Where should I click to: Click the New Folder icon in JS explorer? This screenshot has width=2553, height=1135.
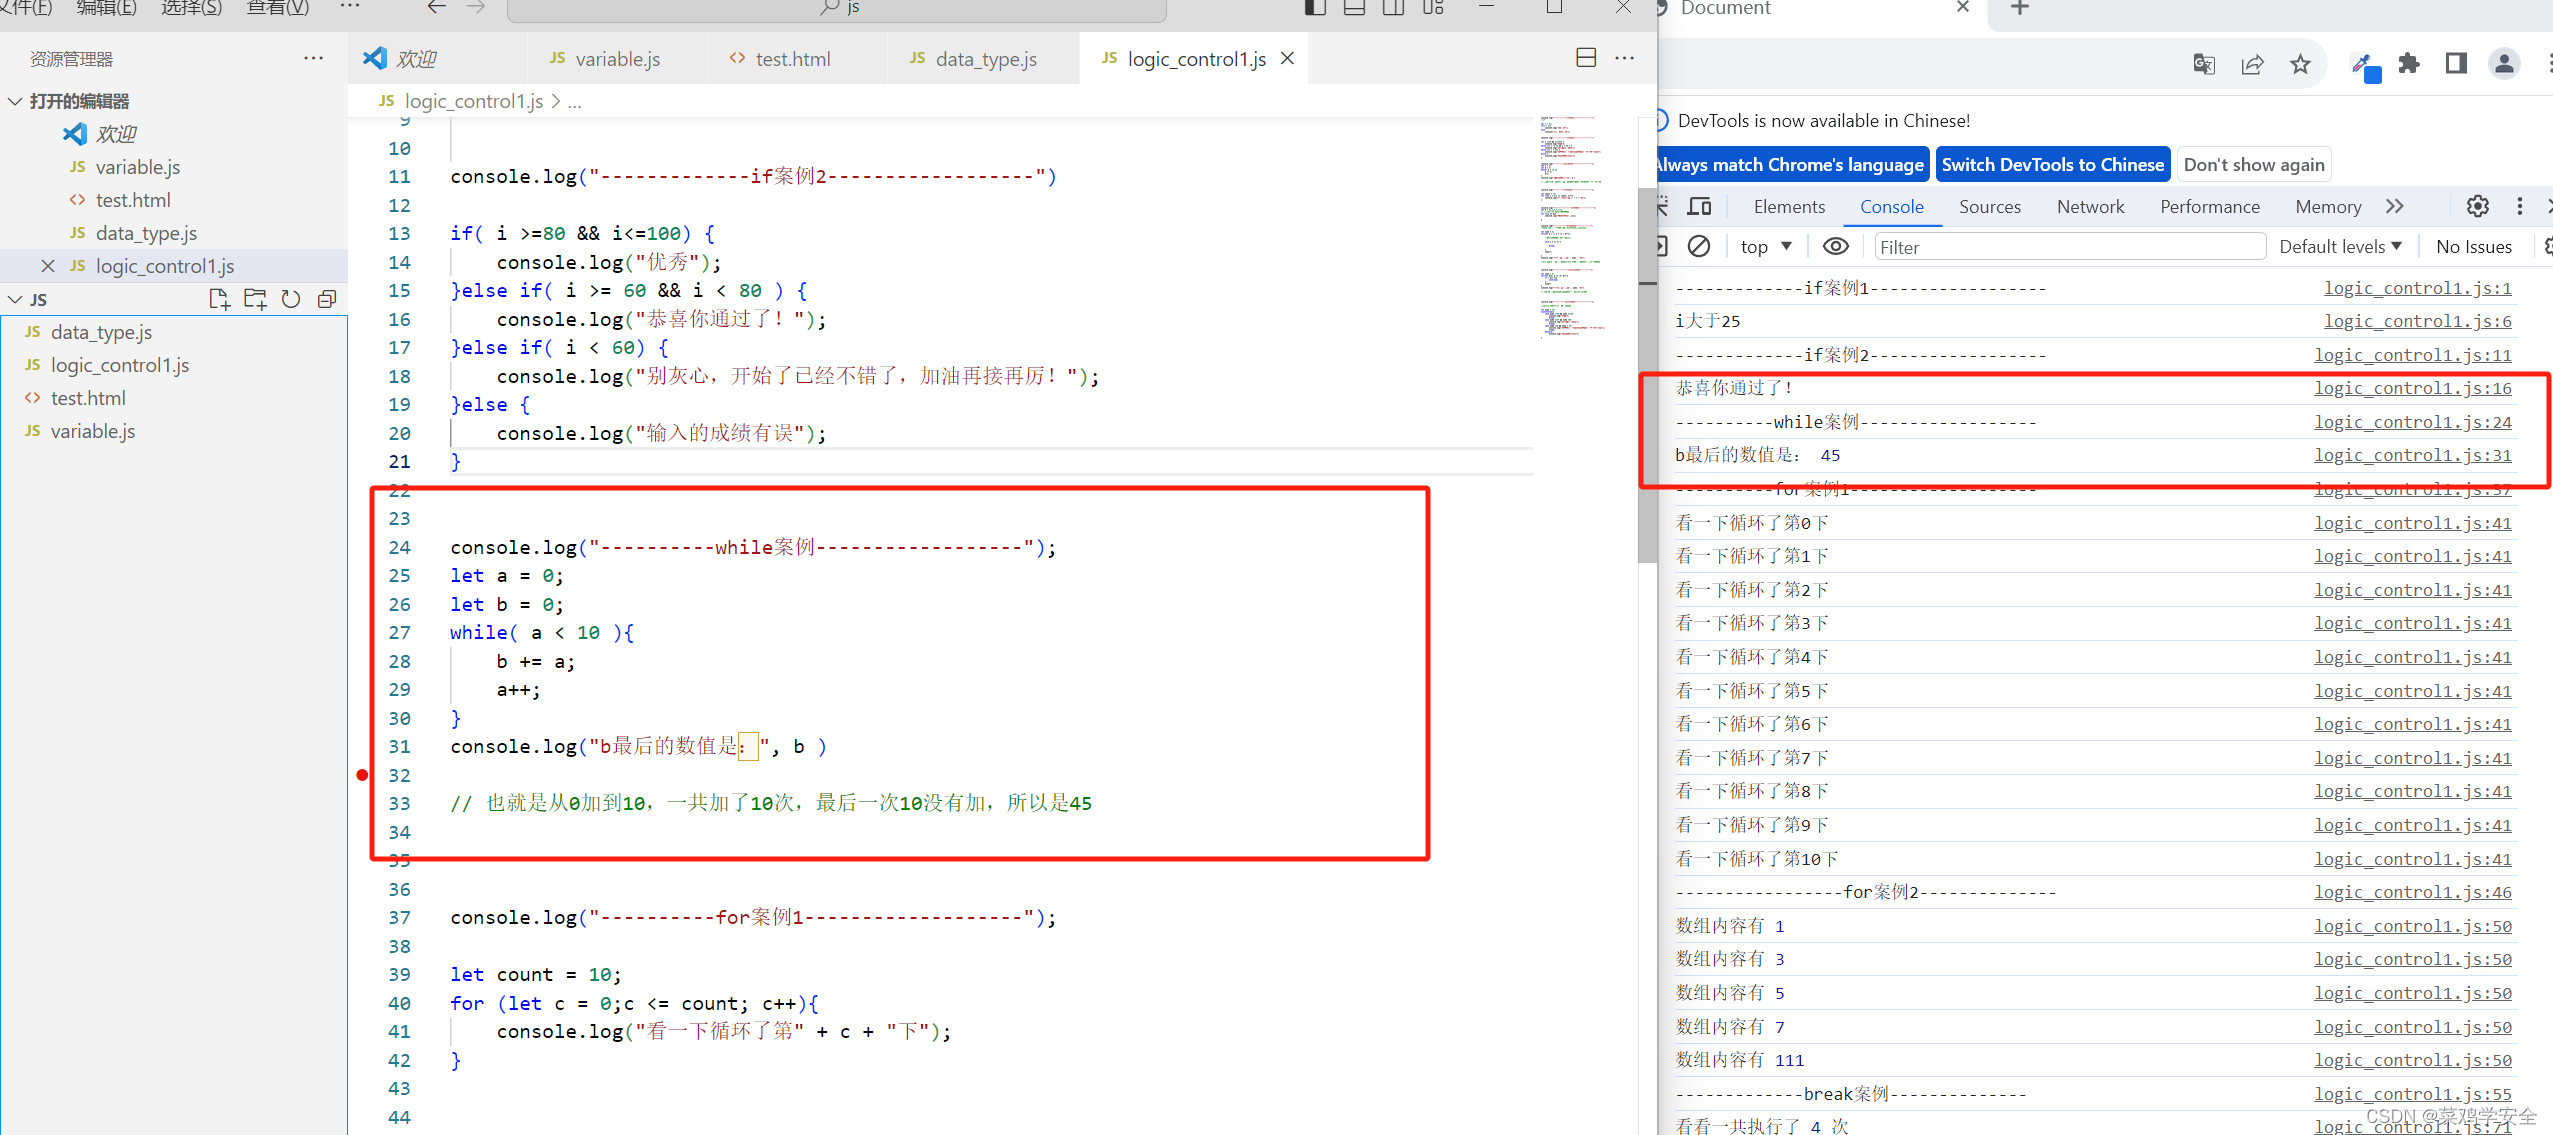tap(255, 299)
